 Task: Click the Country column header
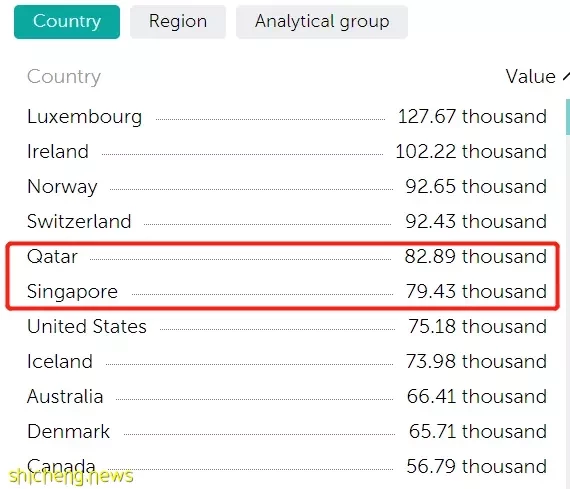[64, 77]
